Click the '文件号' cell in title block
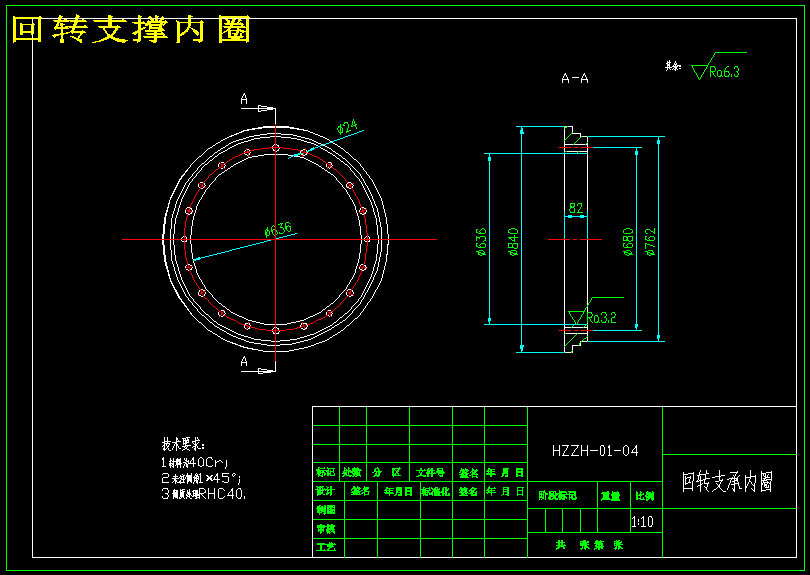Viewport: 810px width, 575px height. [430, 472]
